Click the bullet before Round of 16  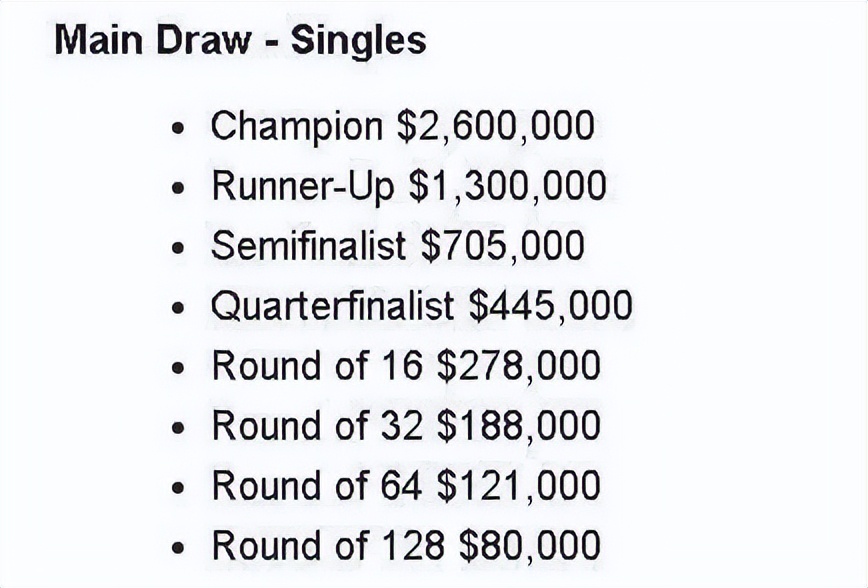178,368
